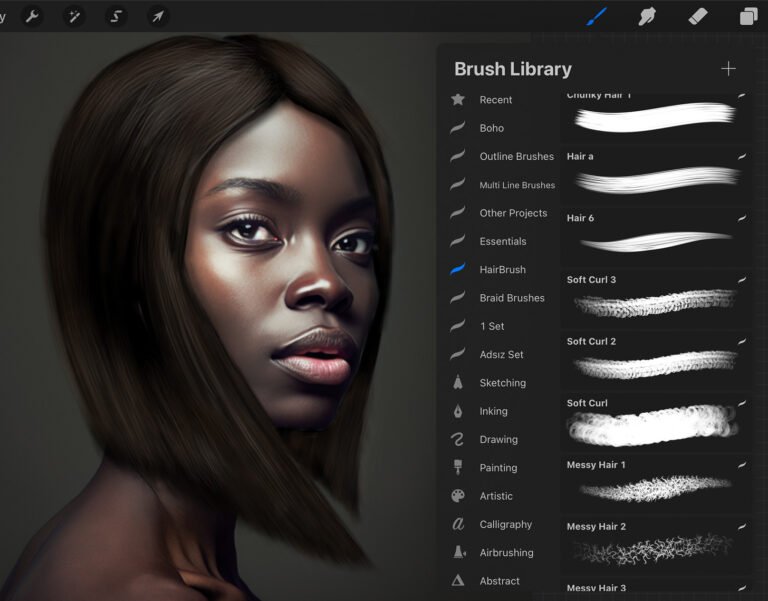Open the Layers panel icon

point(748,17)
